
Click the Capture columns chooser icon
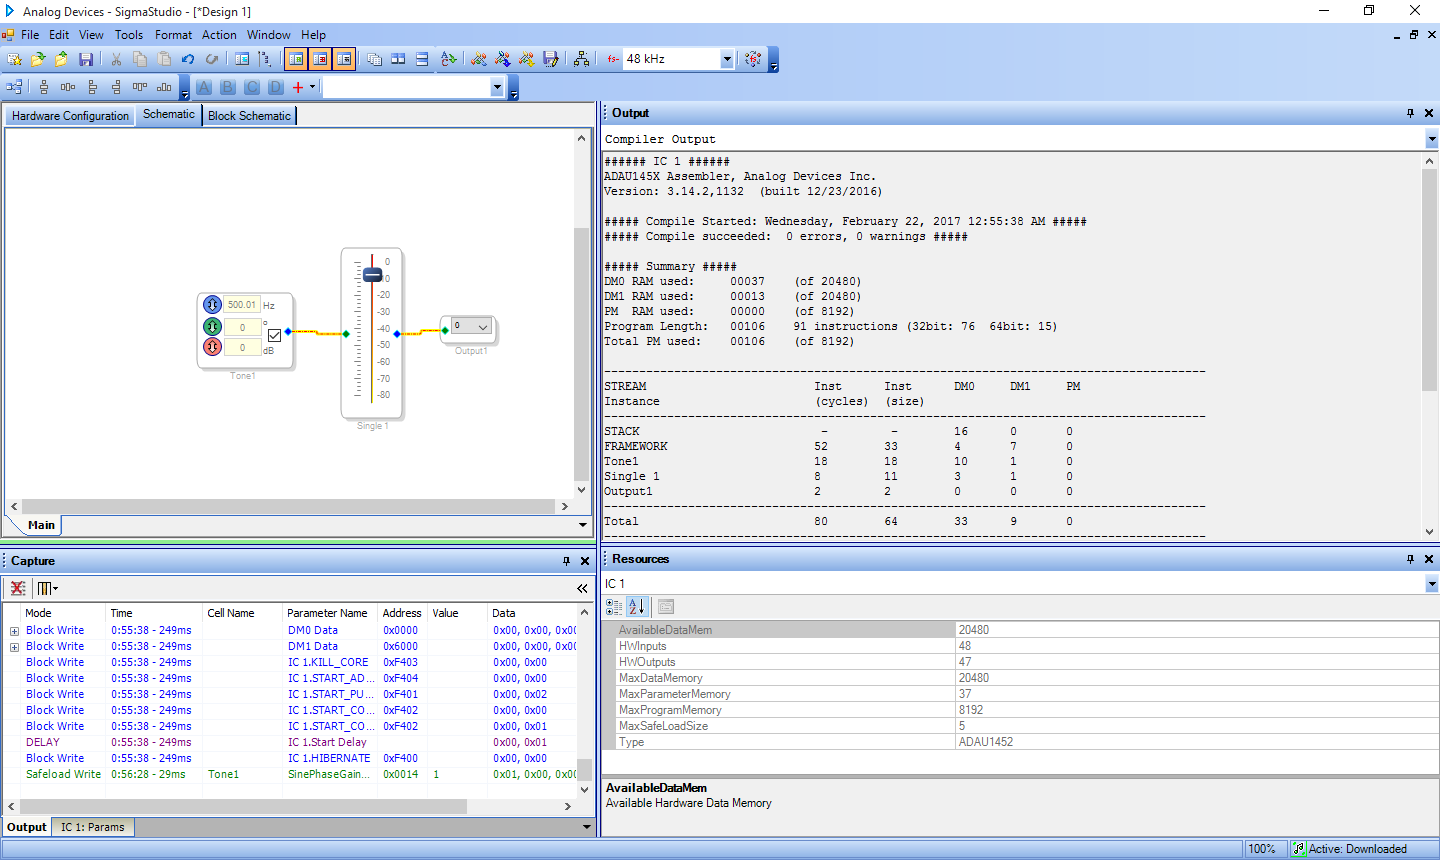click(47, 588)
